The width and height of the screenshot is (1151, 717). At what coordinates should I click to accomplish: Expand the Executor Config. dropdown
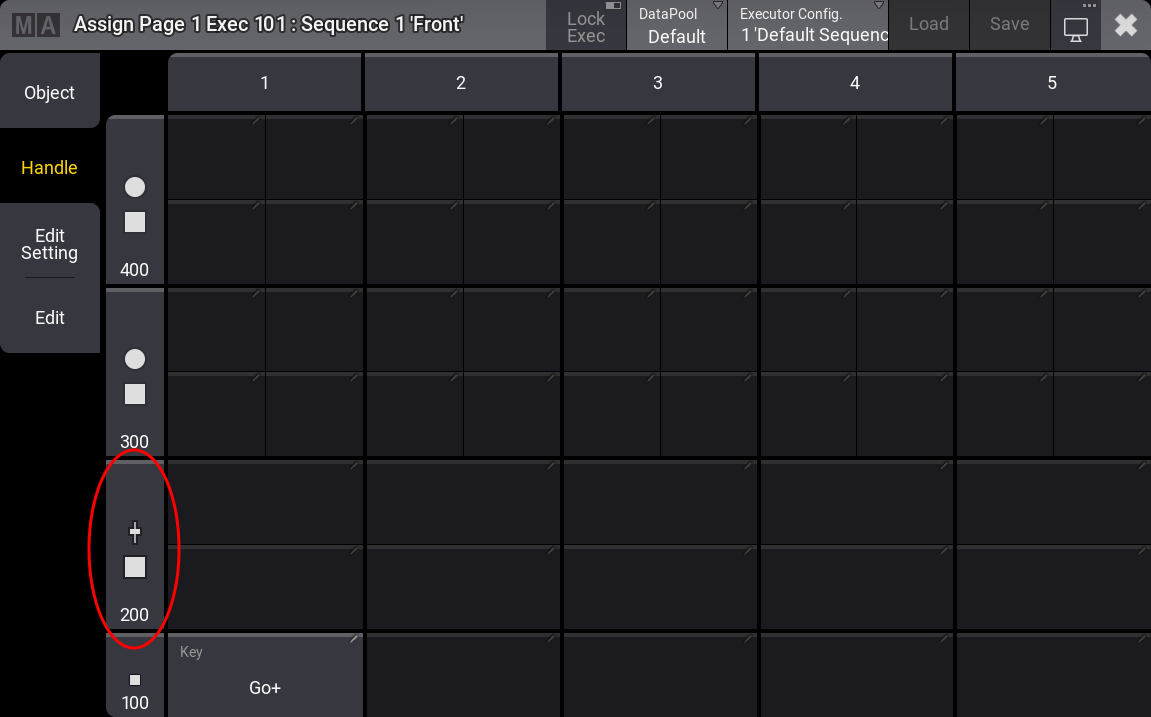813,26
